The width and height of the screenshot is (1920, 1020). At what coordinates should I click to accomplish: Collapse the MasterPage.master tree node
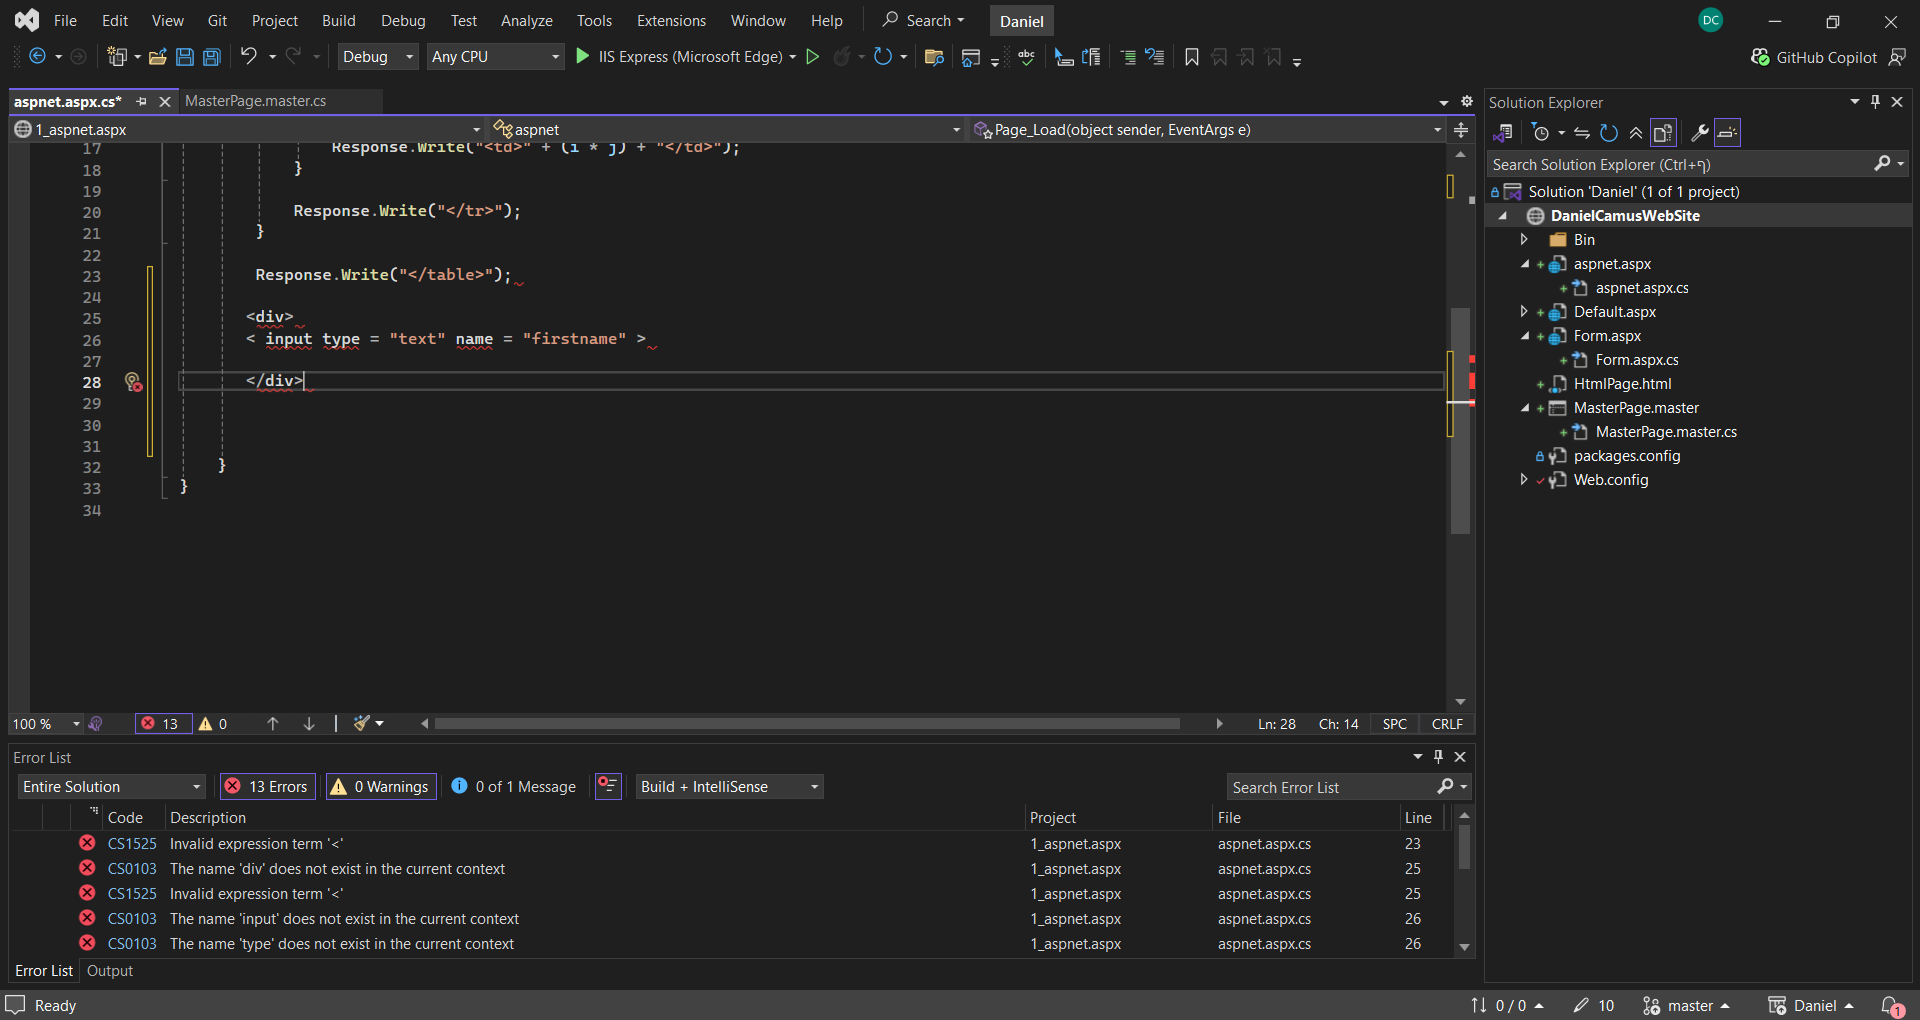(1524, 407)
